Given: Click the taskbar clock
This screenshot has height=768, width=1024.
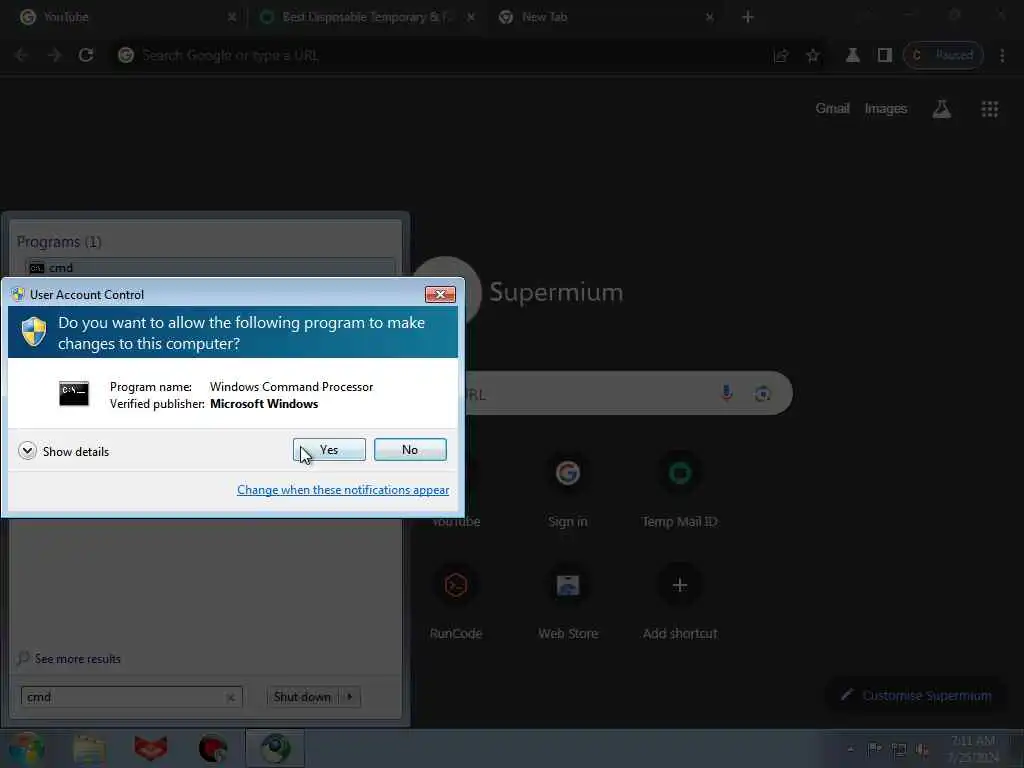Looking at the screenshot, I should tap(972, 748).
